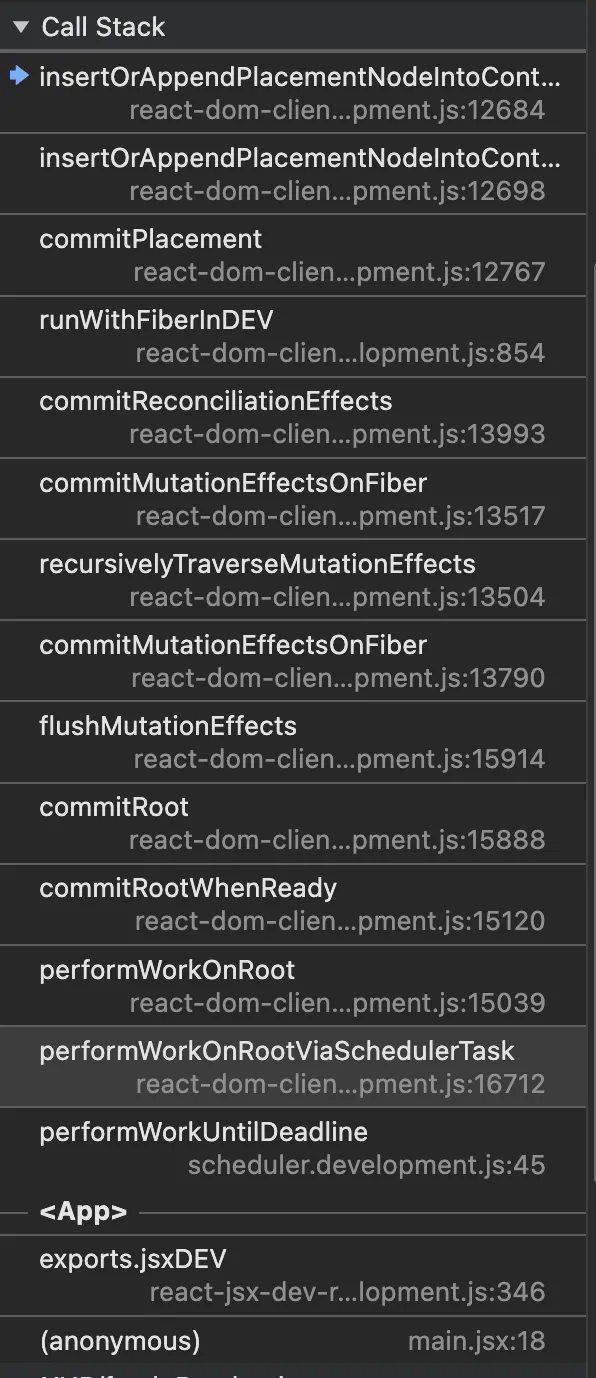
Task: Select the commitReconciliationEffects stack frame
Action: (293, 417)
